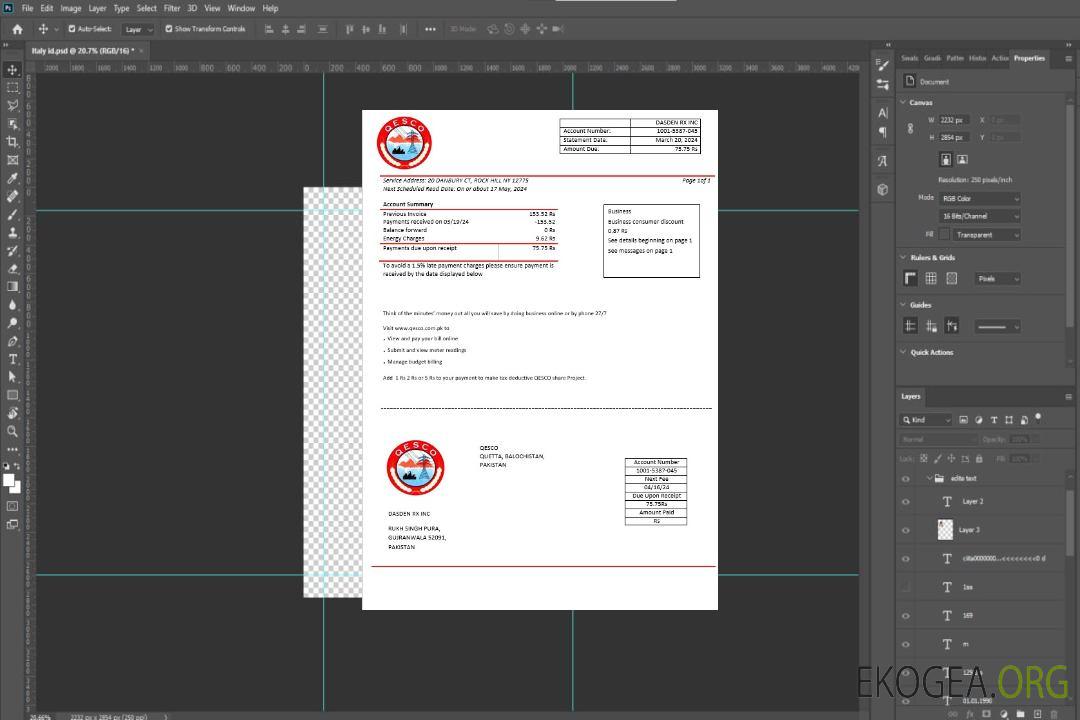
Task: Select the Zoom tool
Action: pos(12,431)
